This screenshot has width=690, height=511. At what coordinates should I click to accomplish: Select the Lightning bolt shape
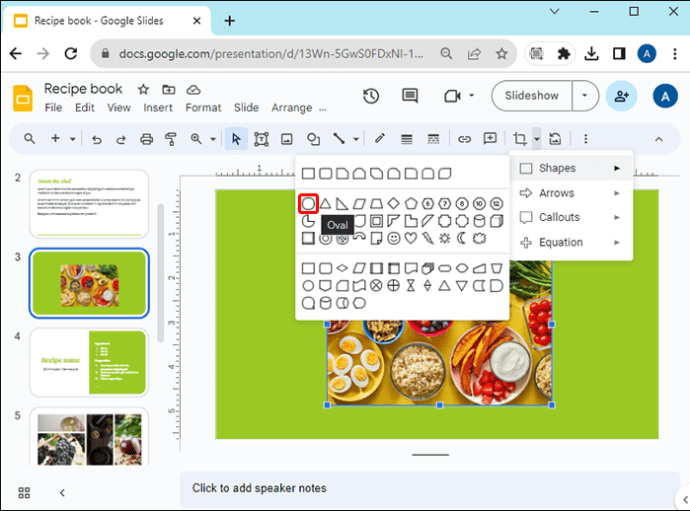pyautogui.click(x=428, y=238)
